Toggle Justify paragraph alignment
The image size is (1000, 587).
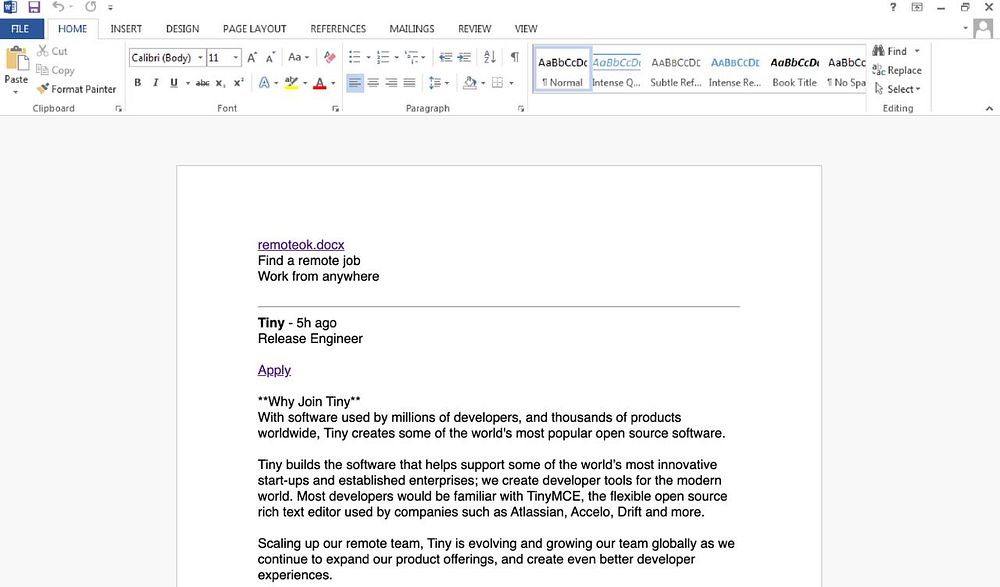(409, 83)
